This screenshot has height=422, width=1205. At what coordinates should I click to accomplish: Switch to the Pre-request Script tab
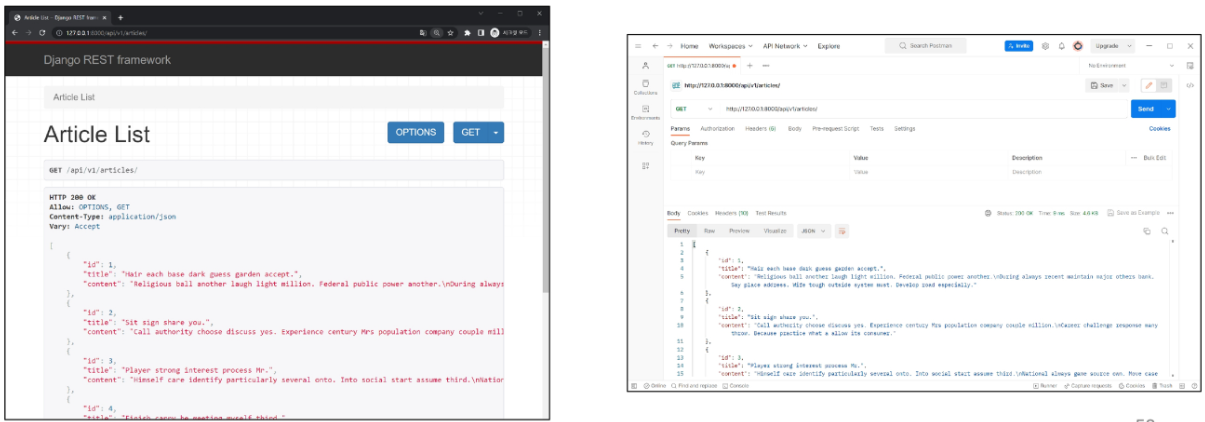point(835,128)
